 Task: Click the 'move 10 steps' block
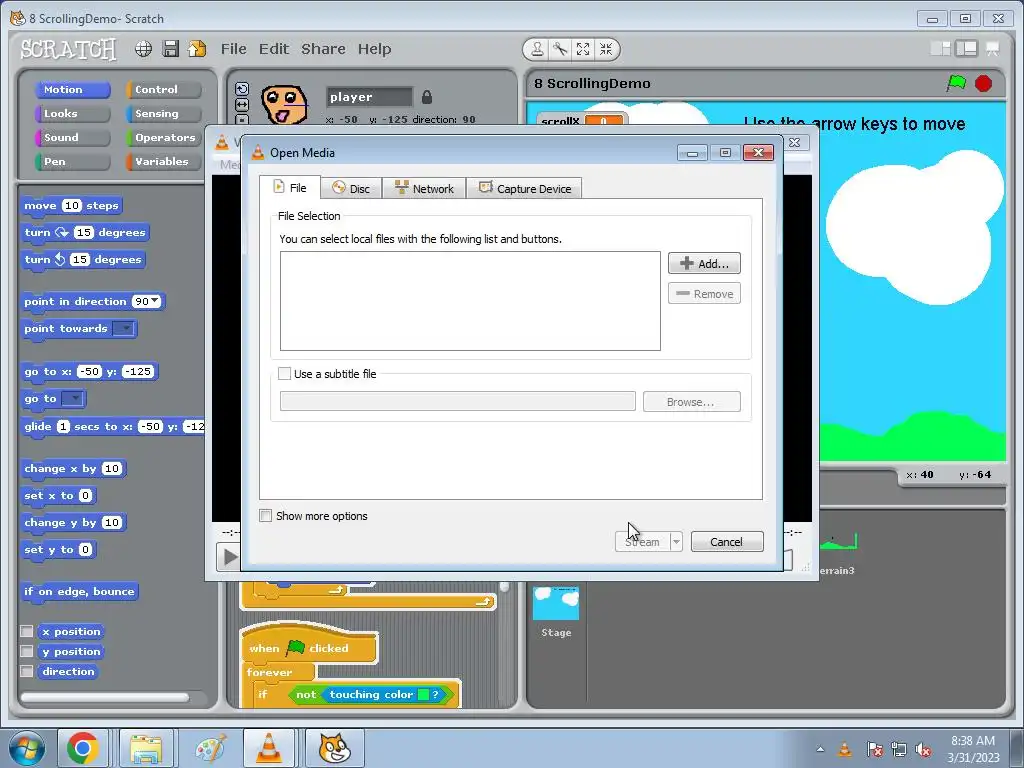click(x=71, y=206)
